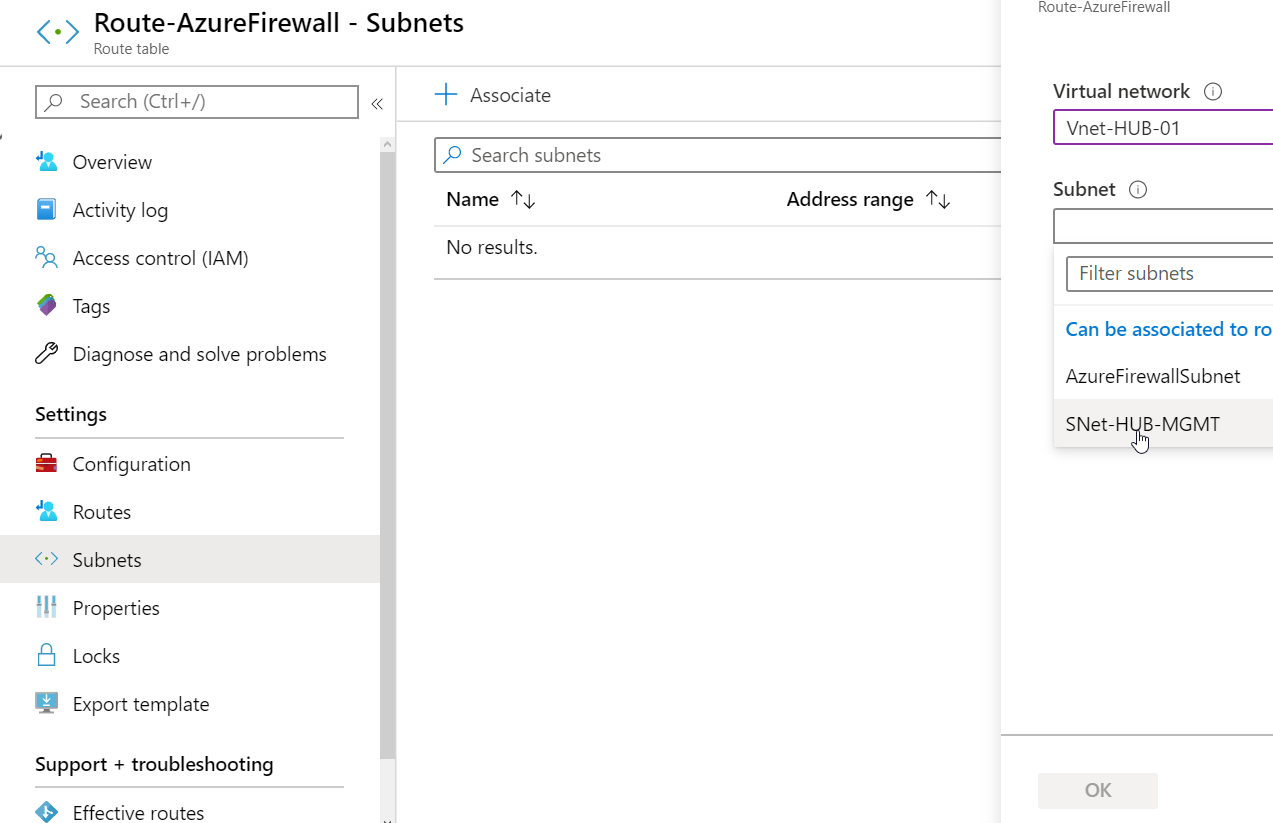
Task: Click the Diagnose and solve problems wrench icon
Action: pos(46,354)
